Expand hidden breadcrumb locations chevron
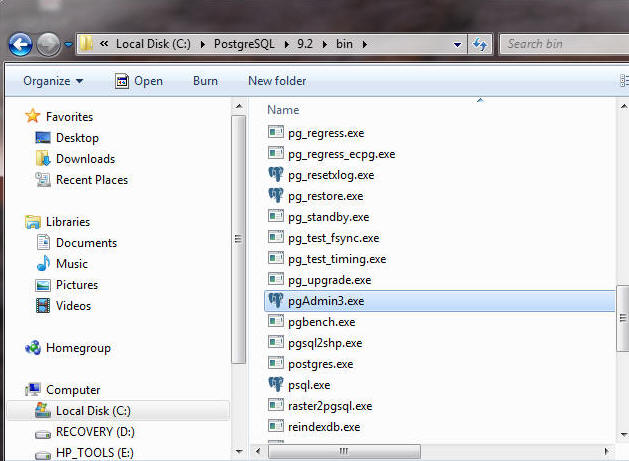 (x=104, y=43)
